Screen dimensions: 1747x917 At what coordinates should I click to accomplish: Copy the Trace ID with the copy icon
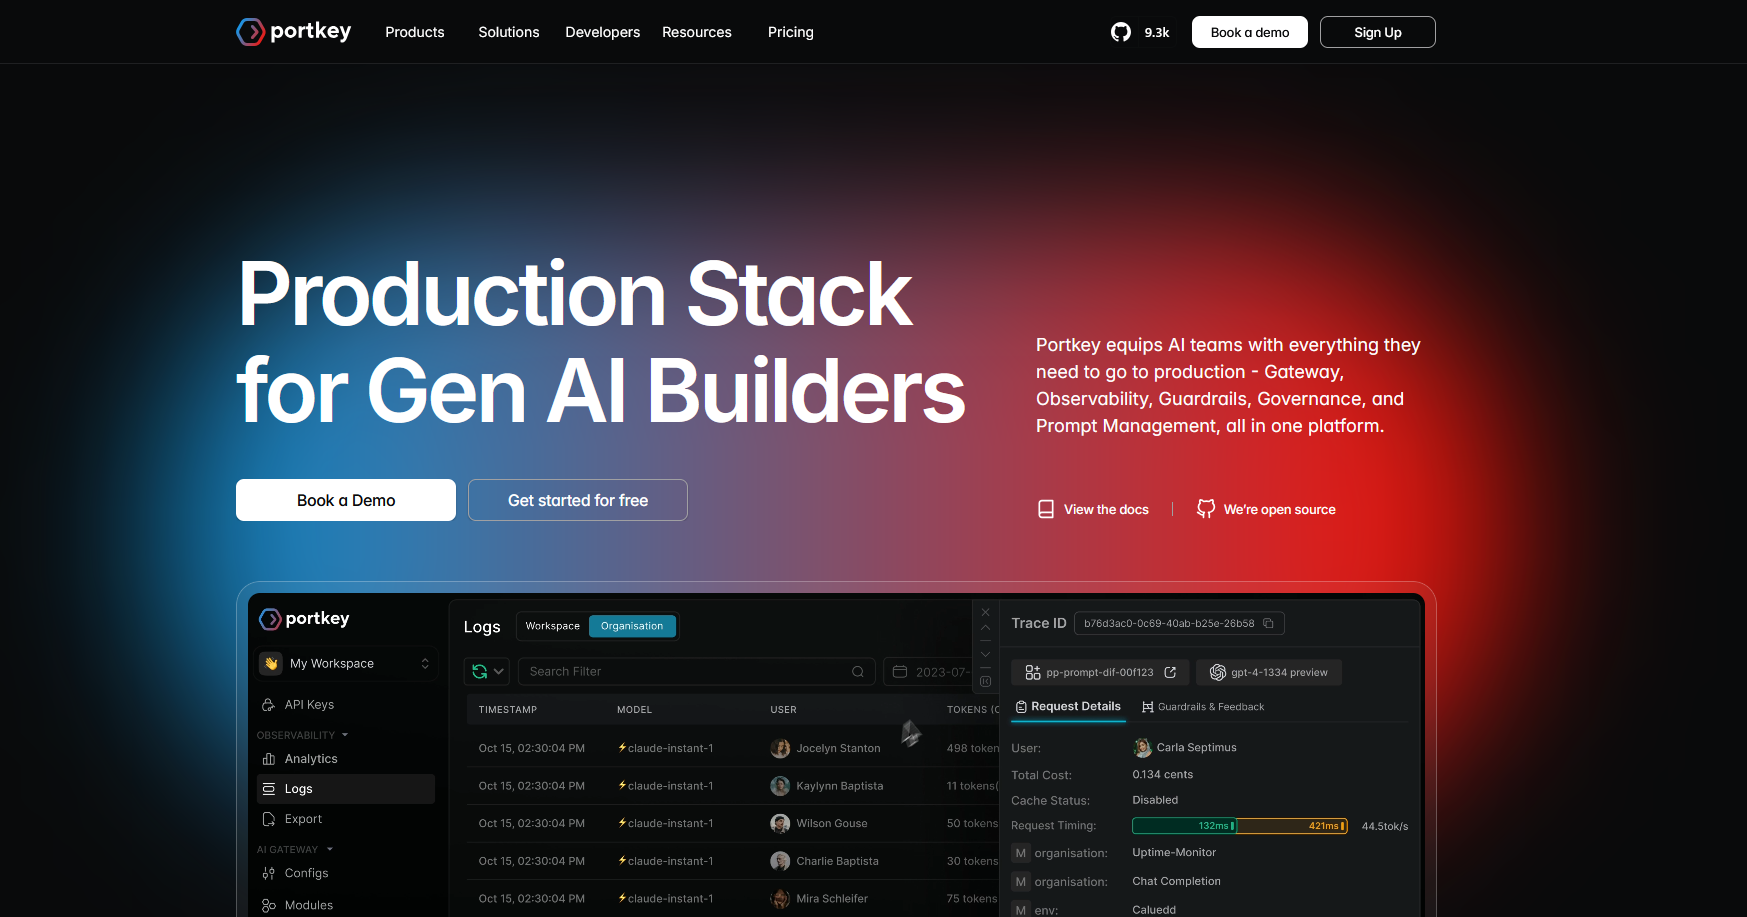1268,623
